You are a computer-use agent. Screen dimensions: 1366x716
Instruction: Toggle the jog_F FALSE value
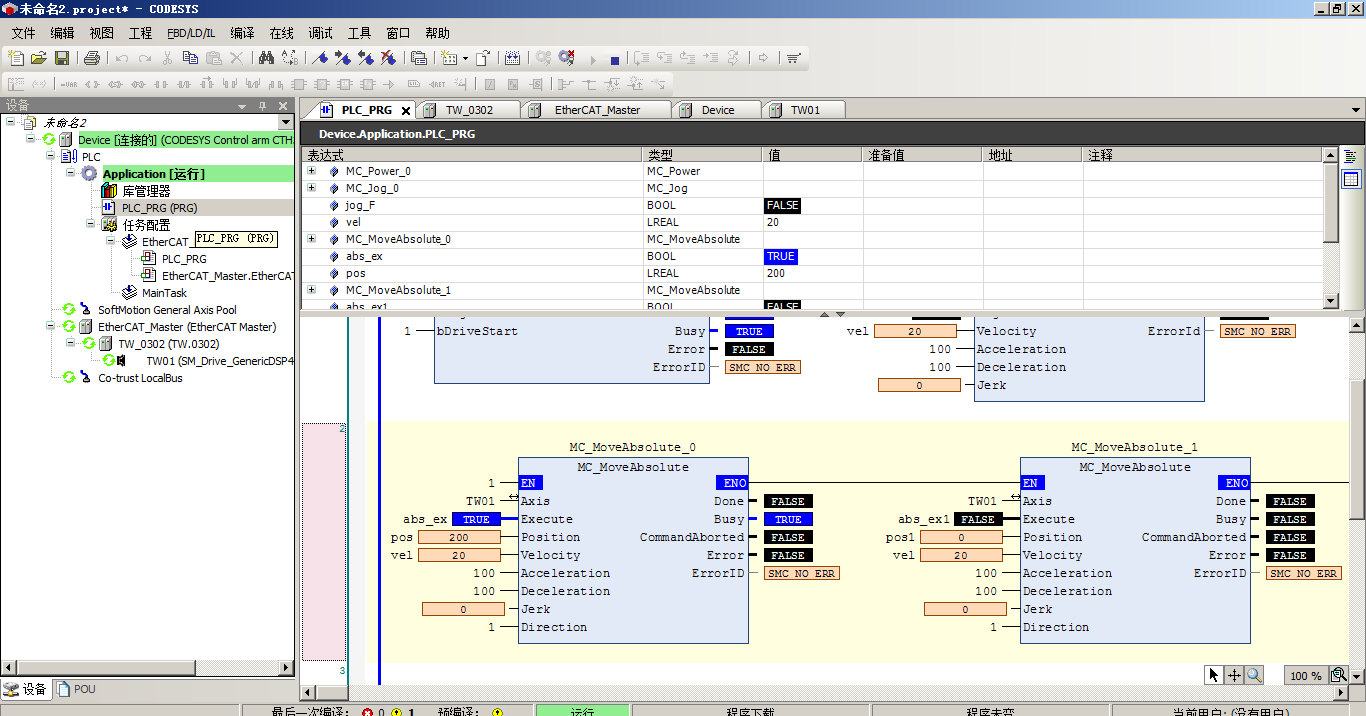[x=782, y=205]
